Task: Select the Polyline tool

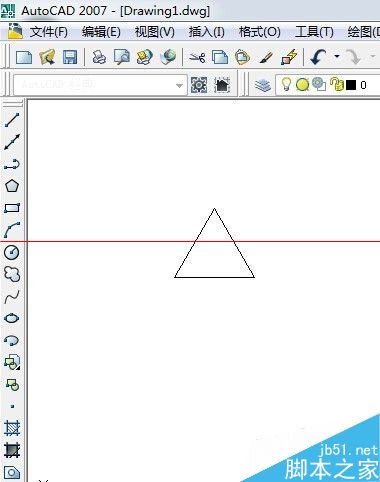Action: point(12,164)
